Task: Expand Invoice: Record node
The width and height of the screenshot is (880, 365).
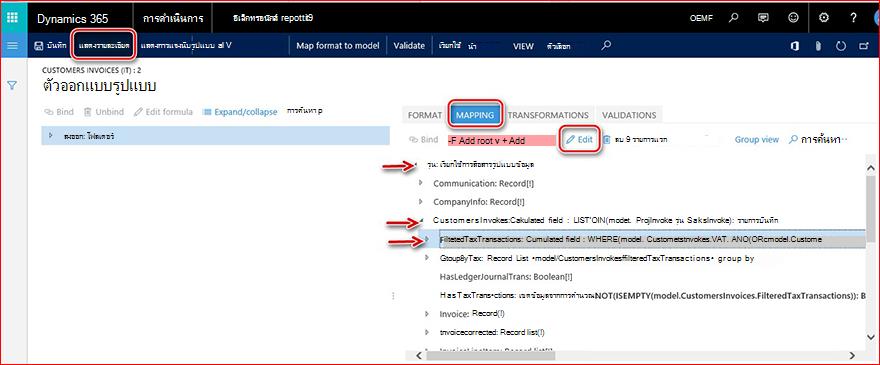Action: click(x=428, y=314)
